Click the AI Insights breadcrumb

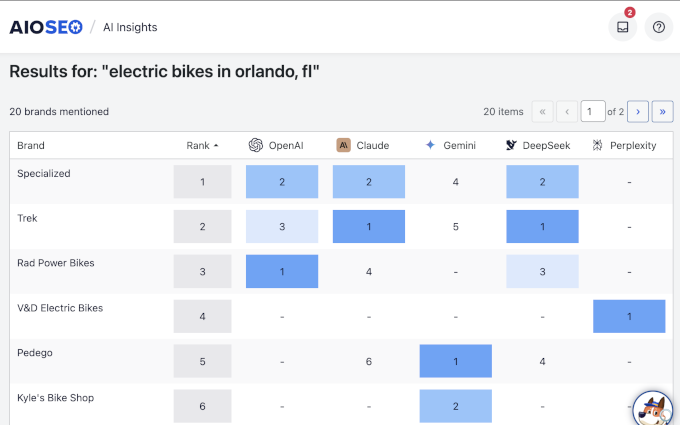[x=130, y=27]
